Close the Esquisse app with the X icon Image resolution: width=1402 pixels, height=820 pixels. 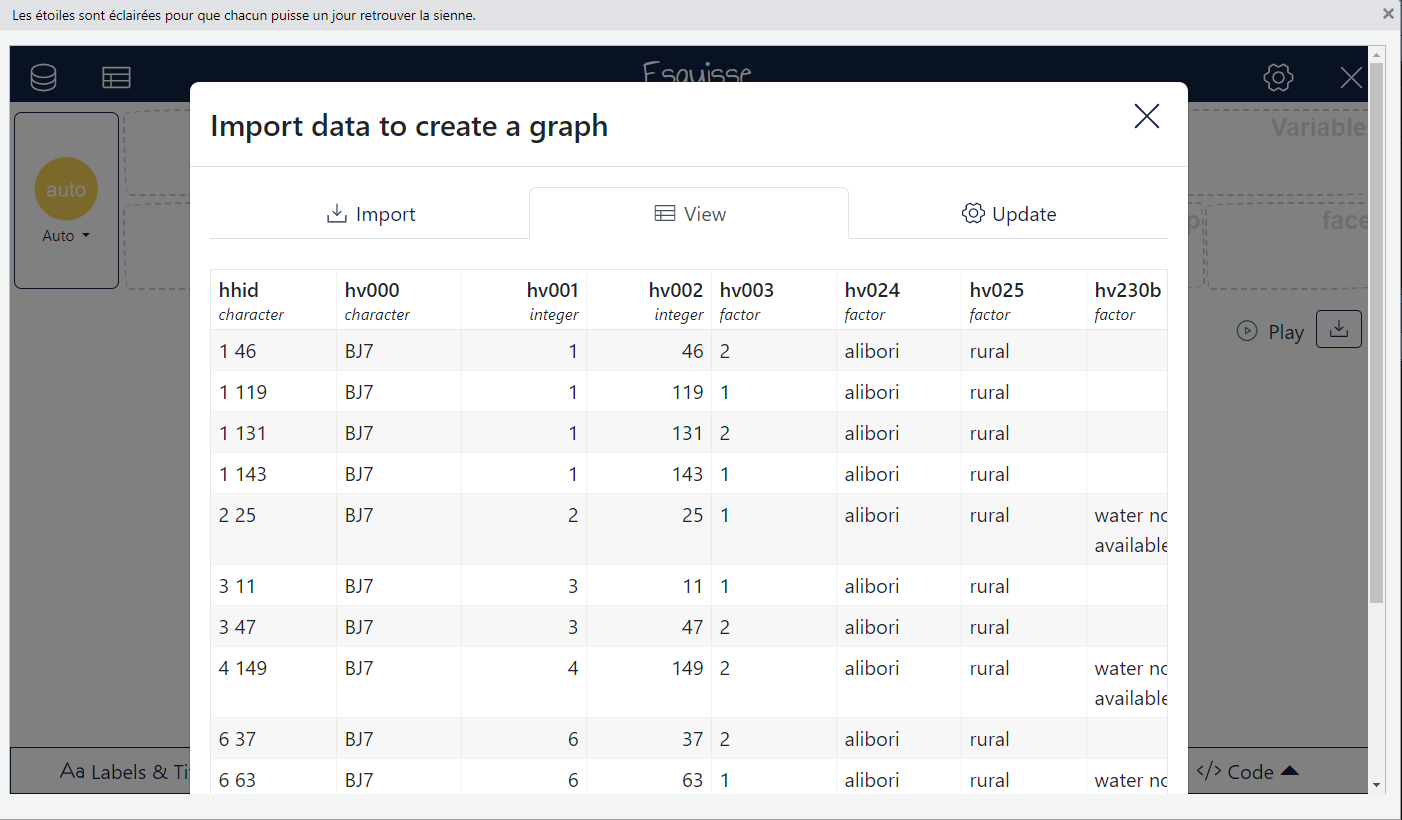1351,77
